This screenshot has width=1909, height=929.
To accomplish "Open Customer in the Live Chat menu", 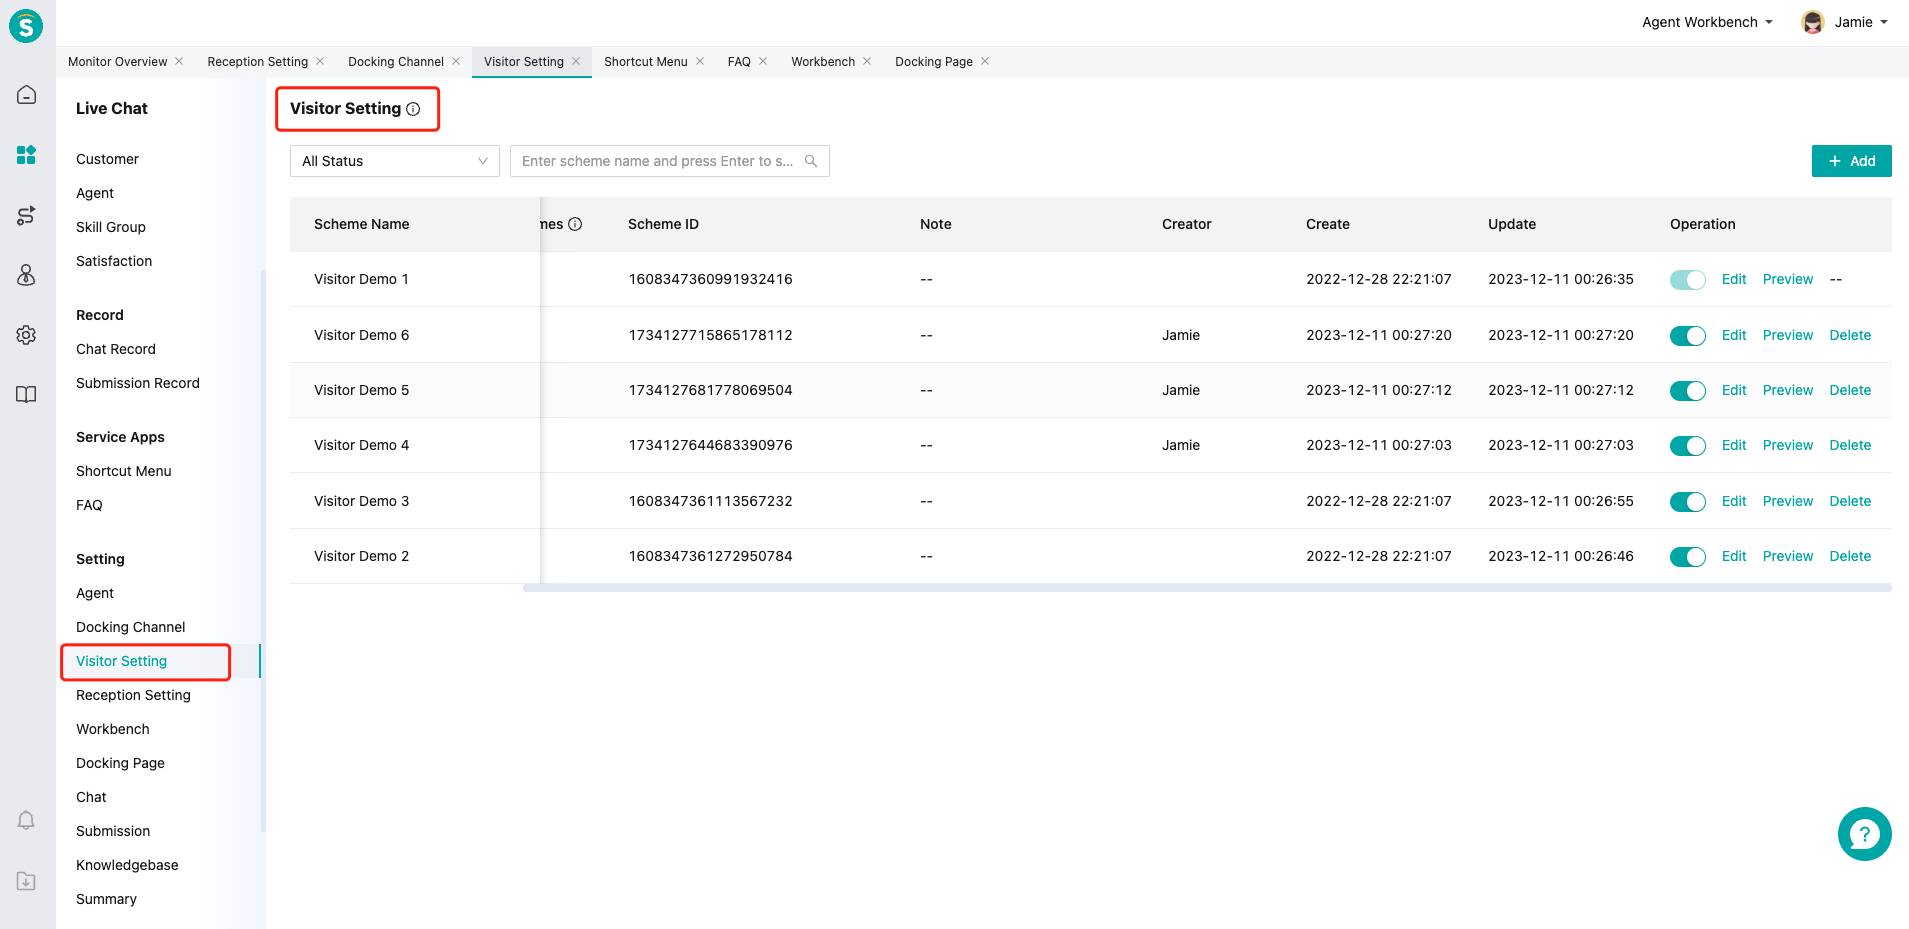I will coord(107,159).
